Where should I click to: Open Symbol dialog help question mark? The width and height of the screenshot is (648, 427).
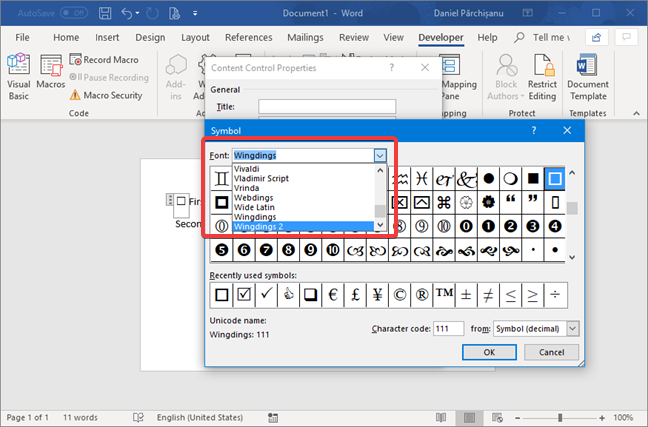(x=534, y=131)
